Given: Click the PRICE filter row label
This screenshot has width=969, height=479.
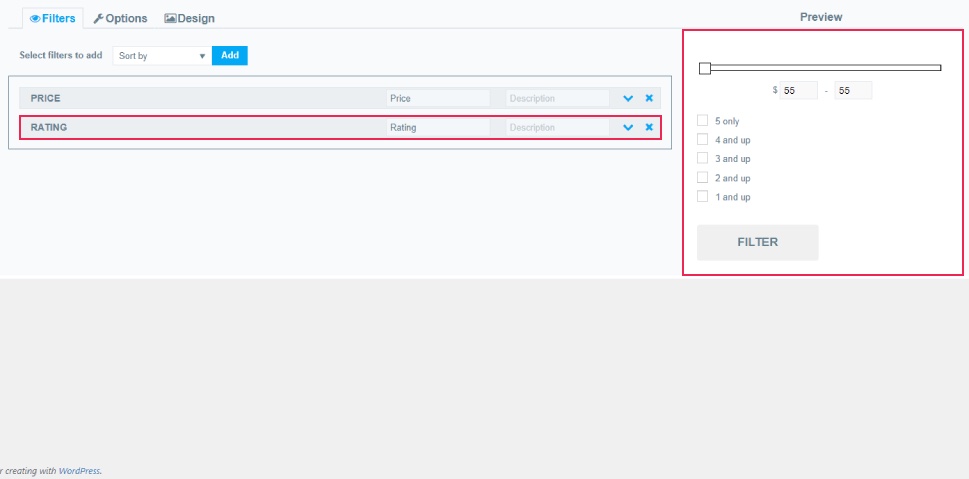Looking at the screenshot, I should 45,98.
